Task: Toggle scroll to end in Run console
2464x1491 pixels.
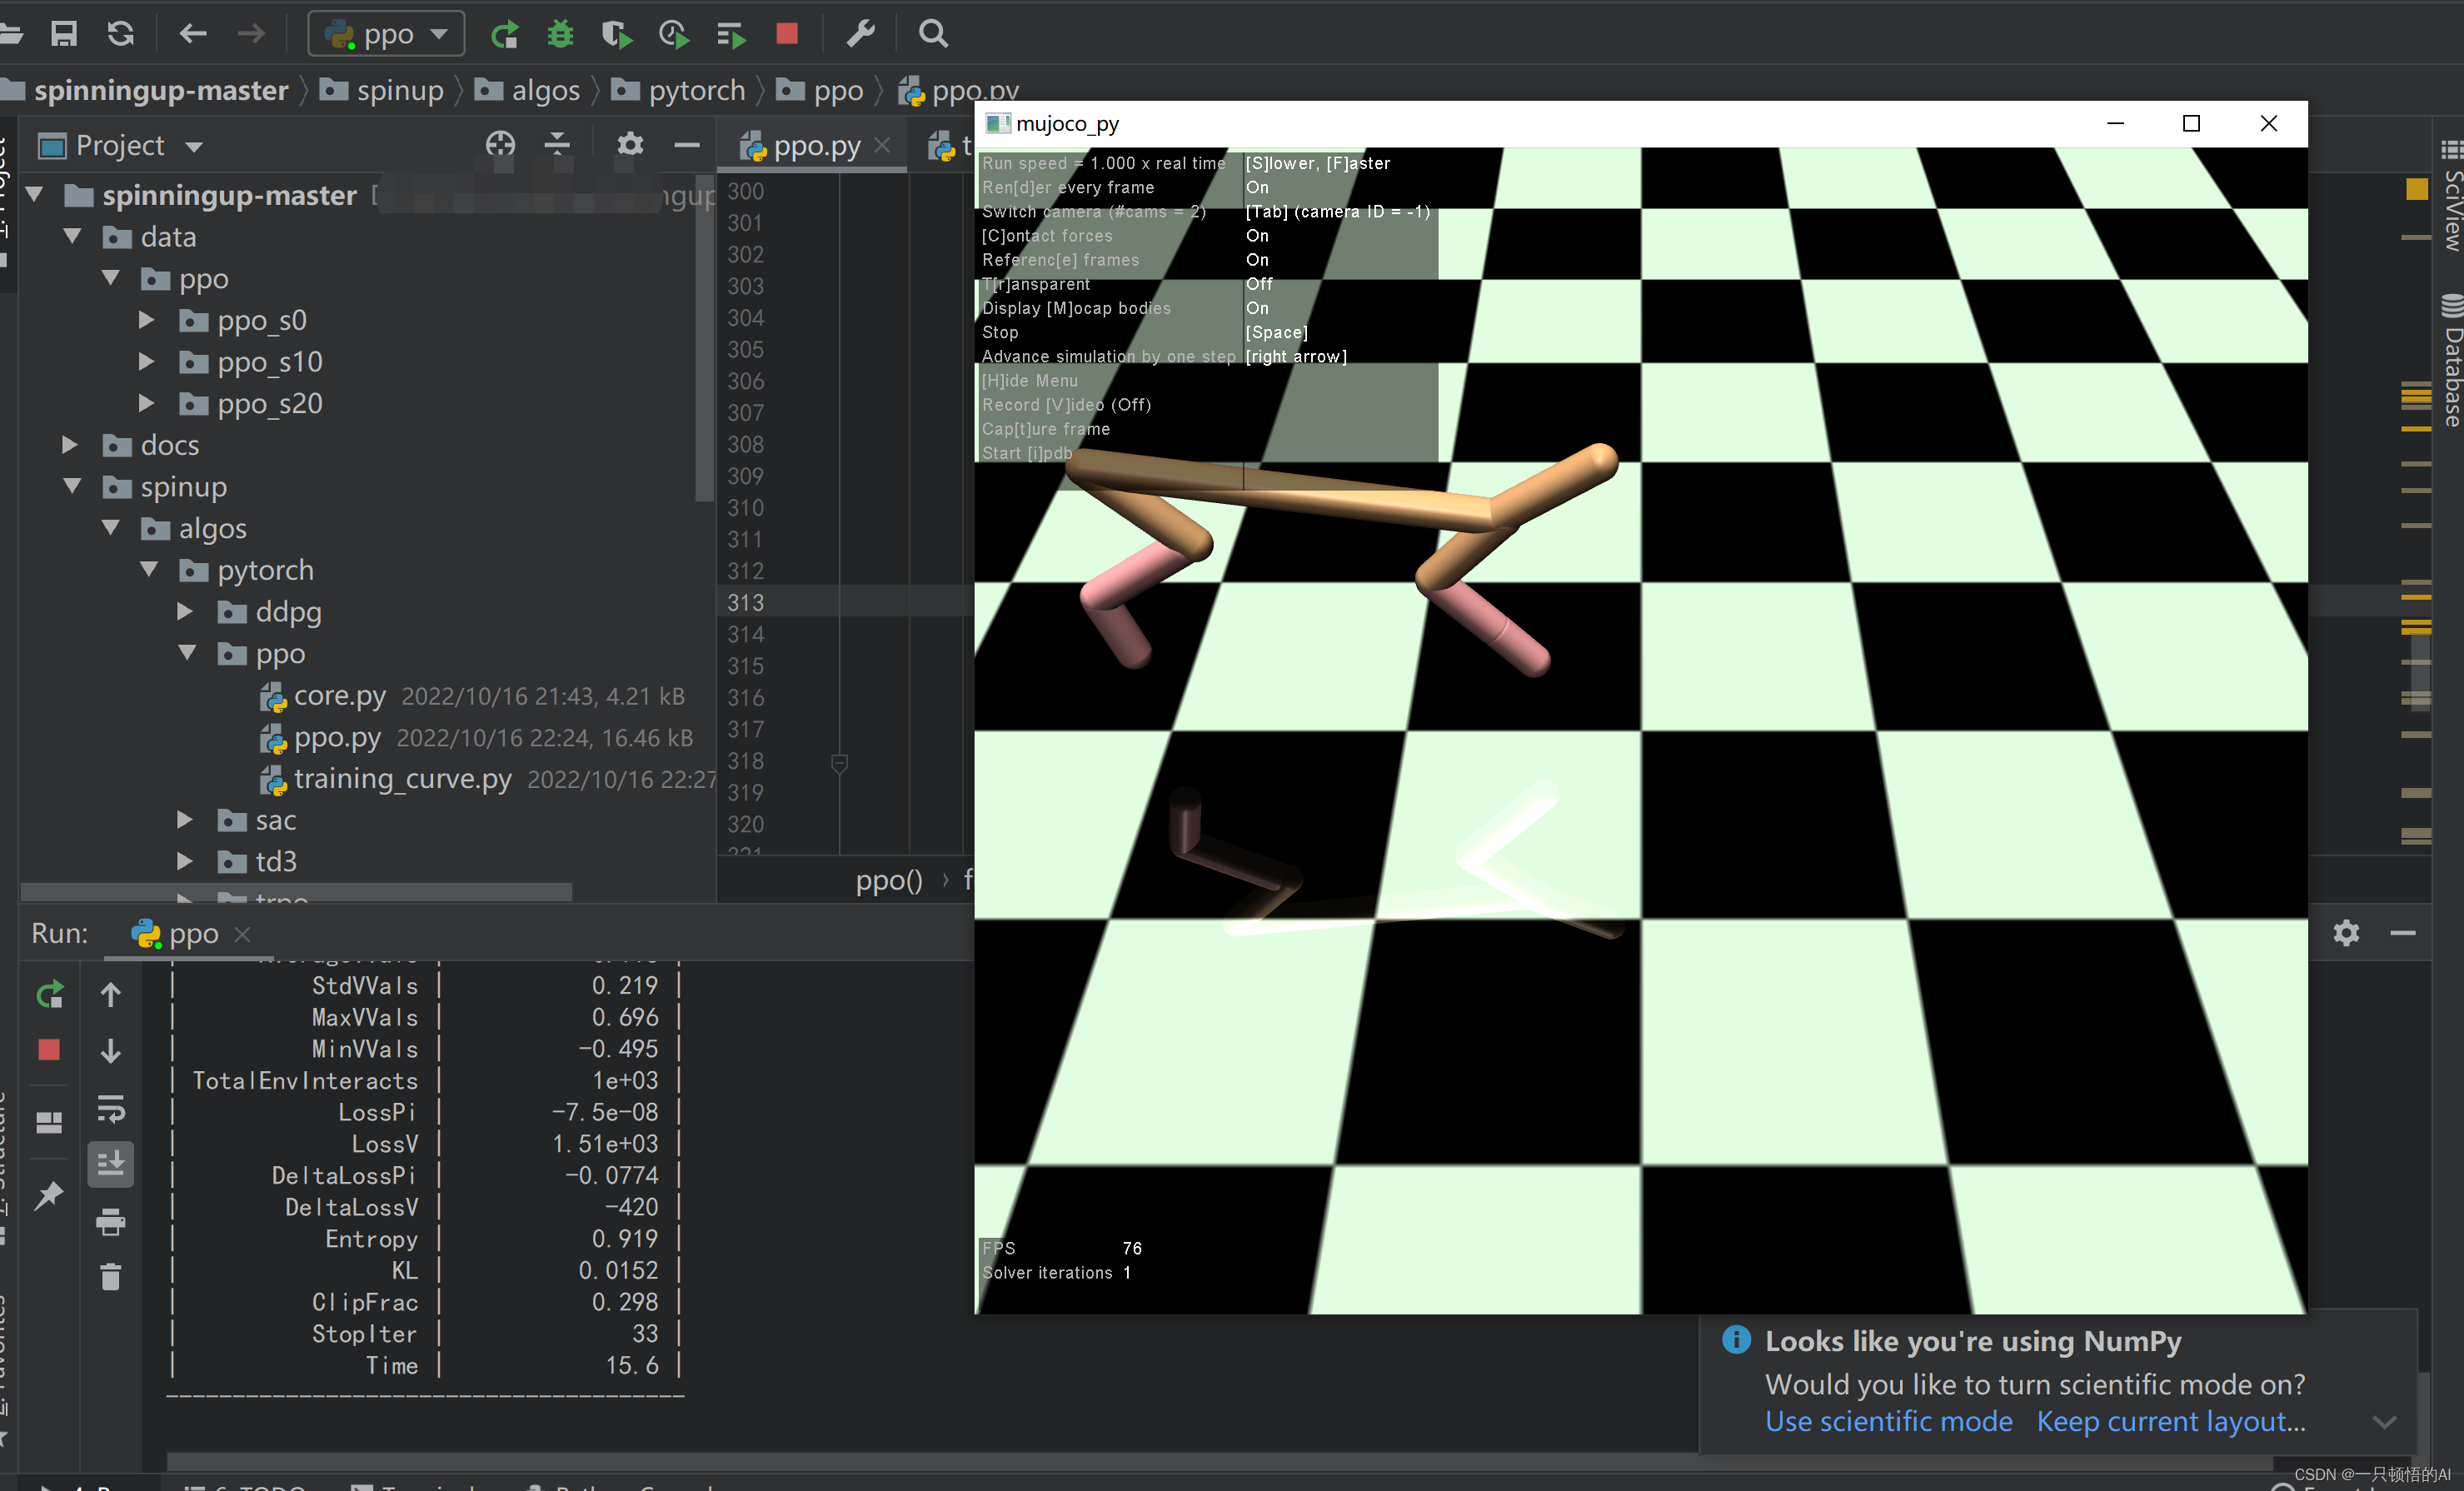Action: click(111, 1164)
